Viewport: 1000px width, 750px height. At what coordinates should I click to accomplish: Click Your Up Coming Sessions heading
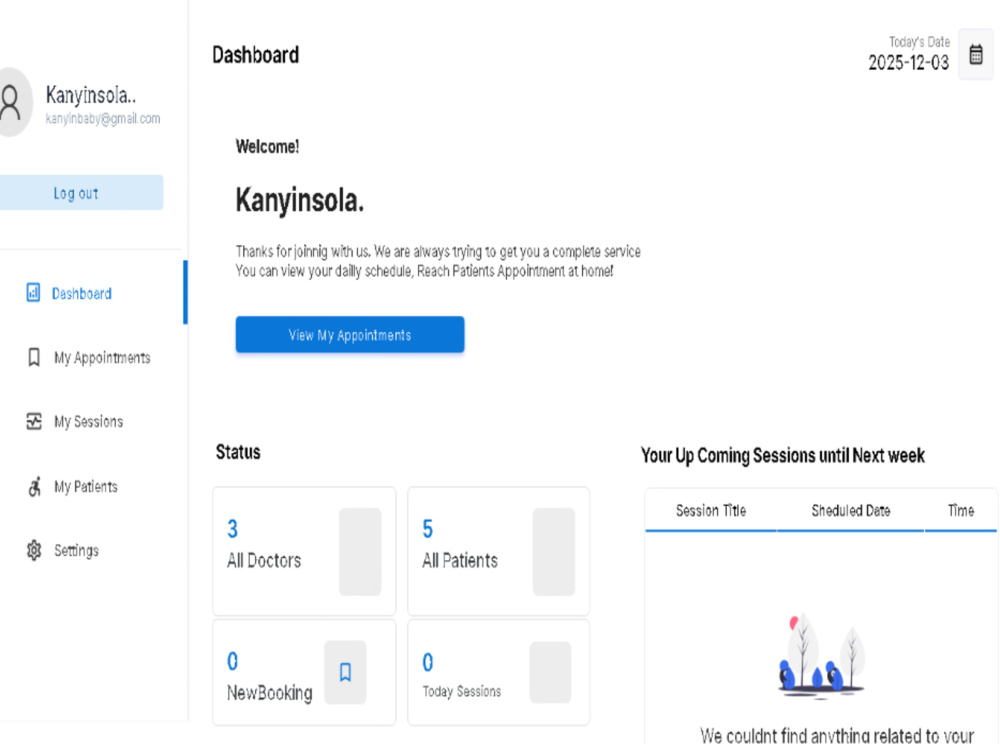coord(783,455)
